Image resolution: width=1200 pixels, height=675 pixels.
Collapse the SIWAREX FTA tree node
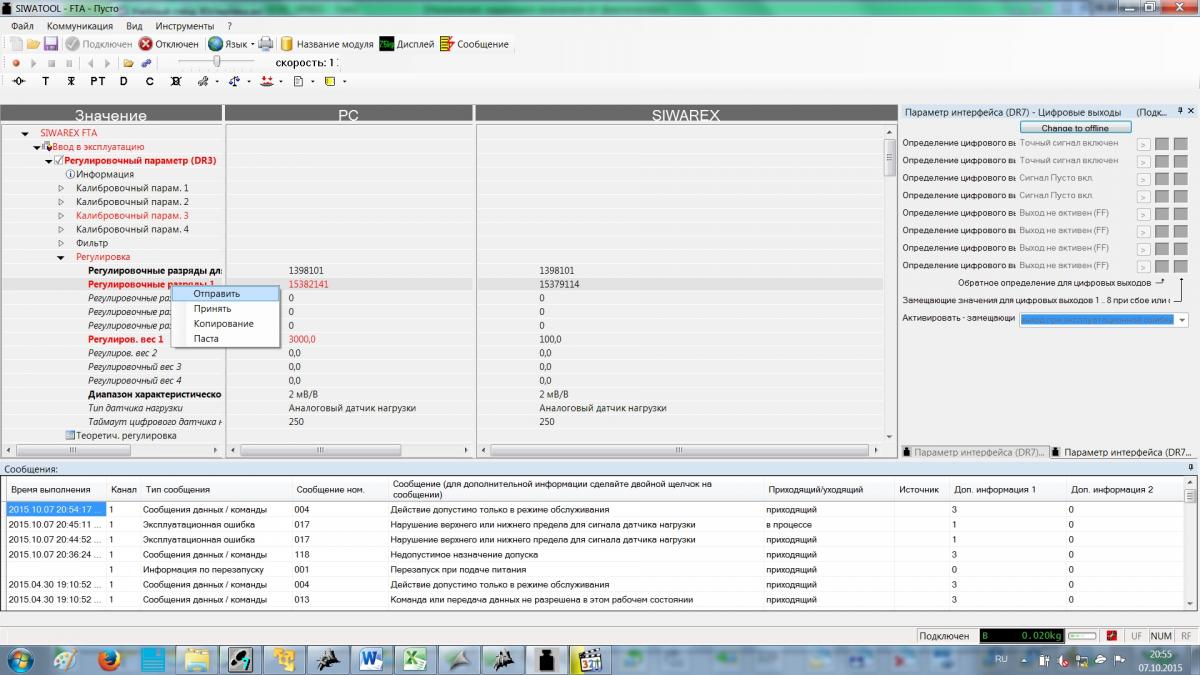[25, 133]
